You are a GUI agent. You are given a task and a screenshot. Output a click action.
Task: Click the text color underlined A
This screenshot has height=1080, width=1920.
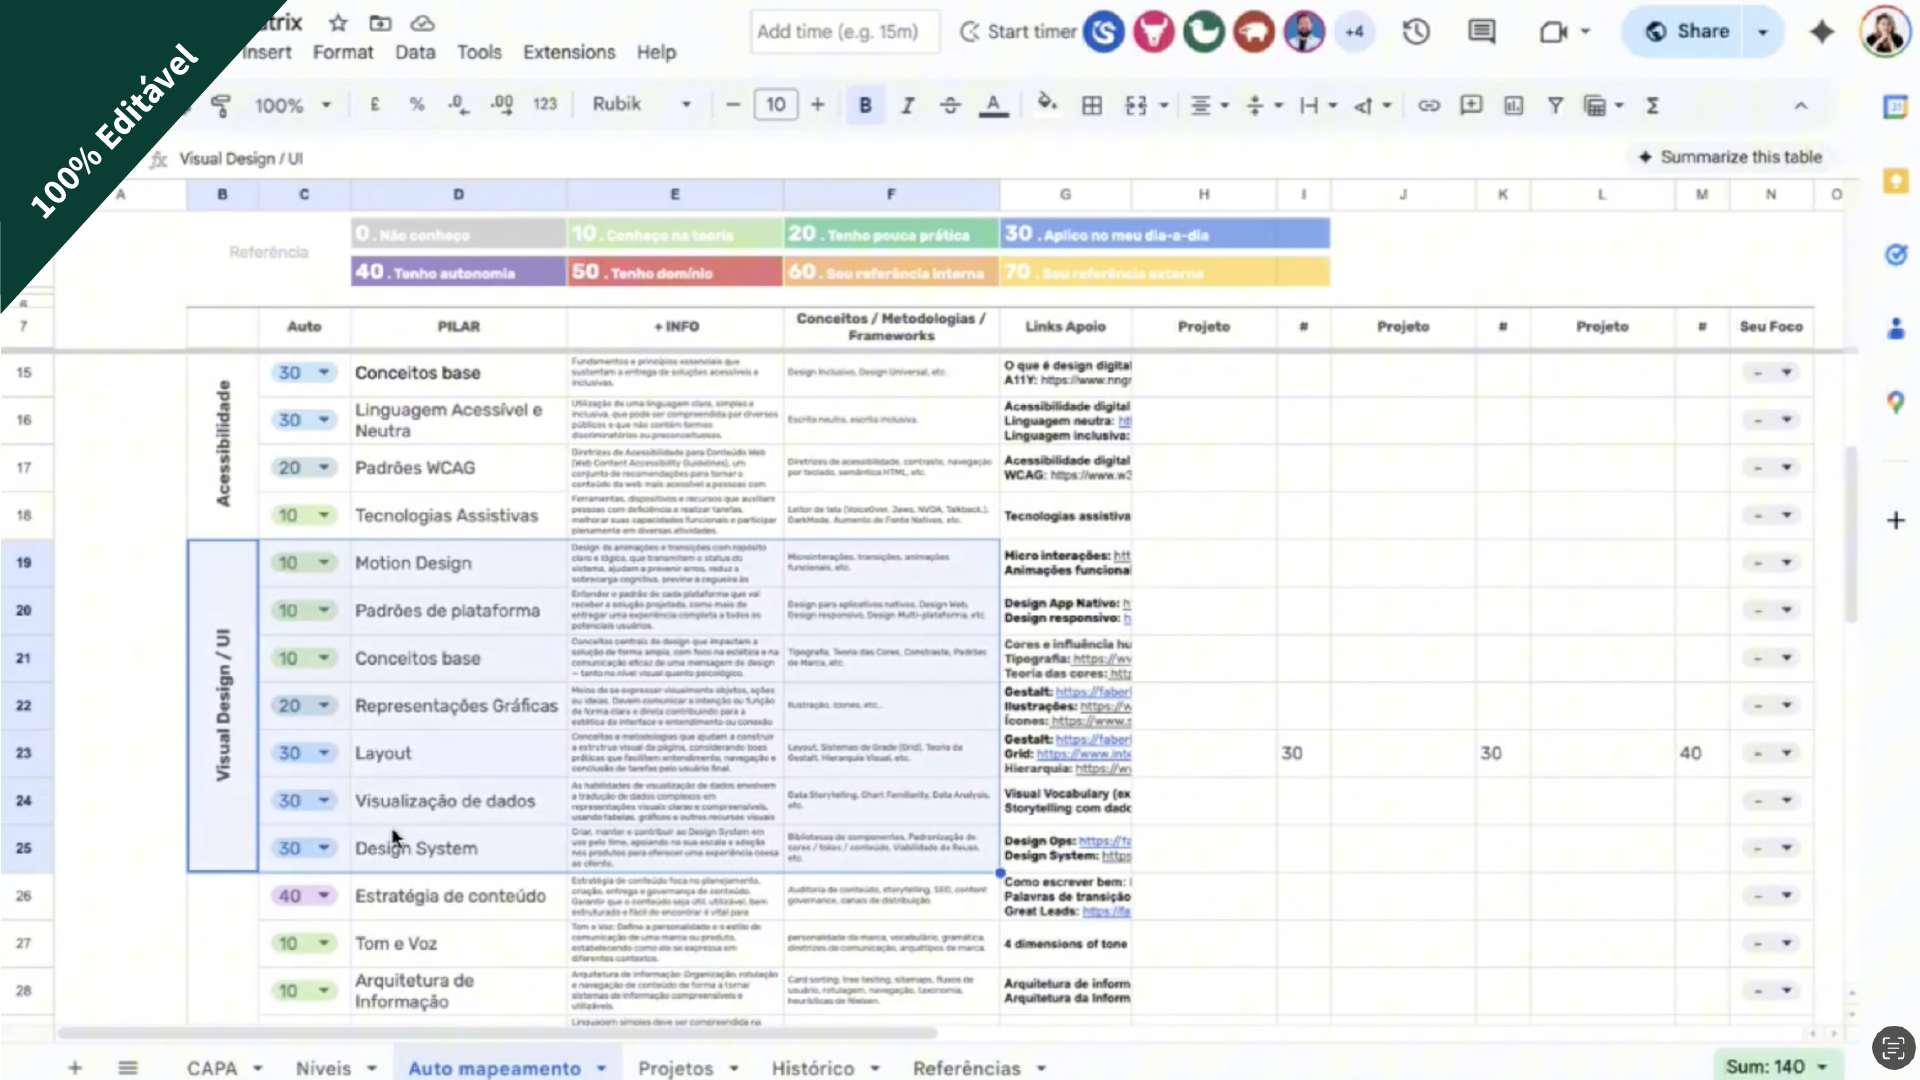click(992, 105)
